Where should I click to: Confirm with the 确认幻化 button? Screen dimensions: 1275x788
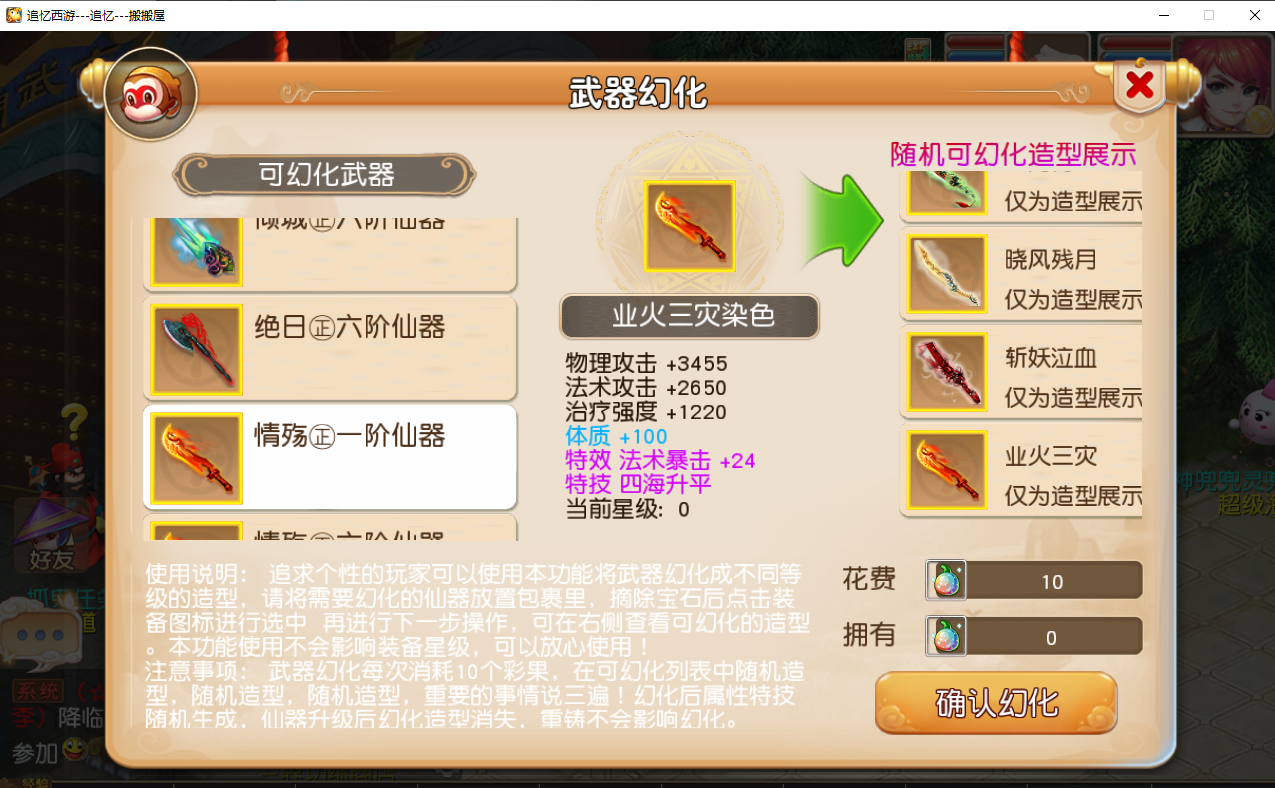(x=996, y=703)
